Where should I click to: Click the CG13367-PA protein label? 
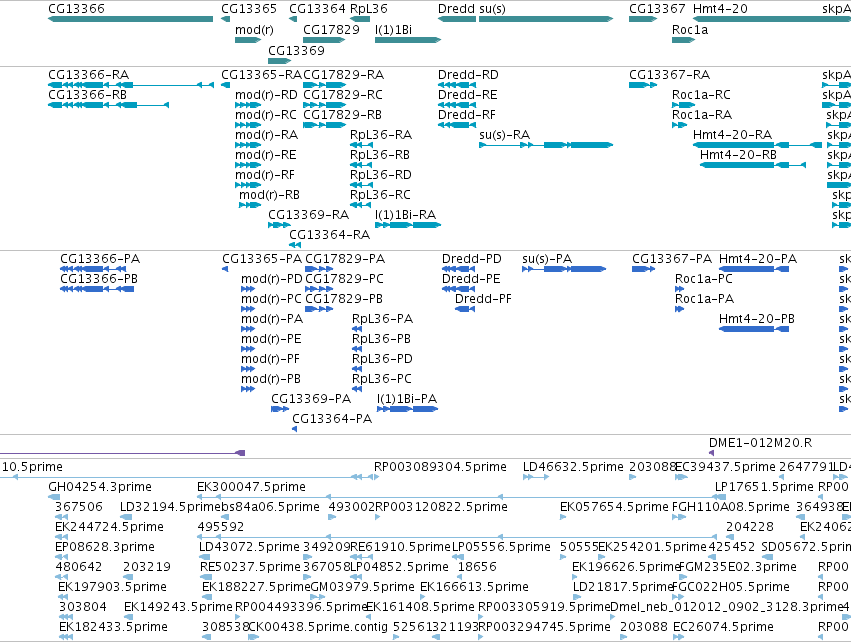[672, 258]
